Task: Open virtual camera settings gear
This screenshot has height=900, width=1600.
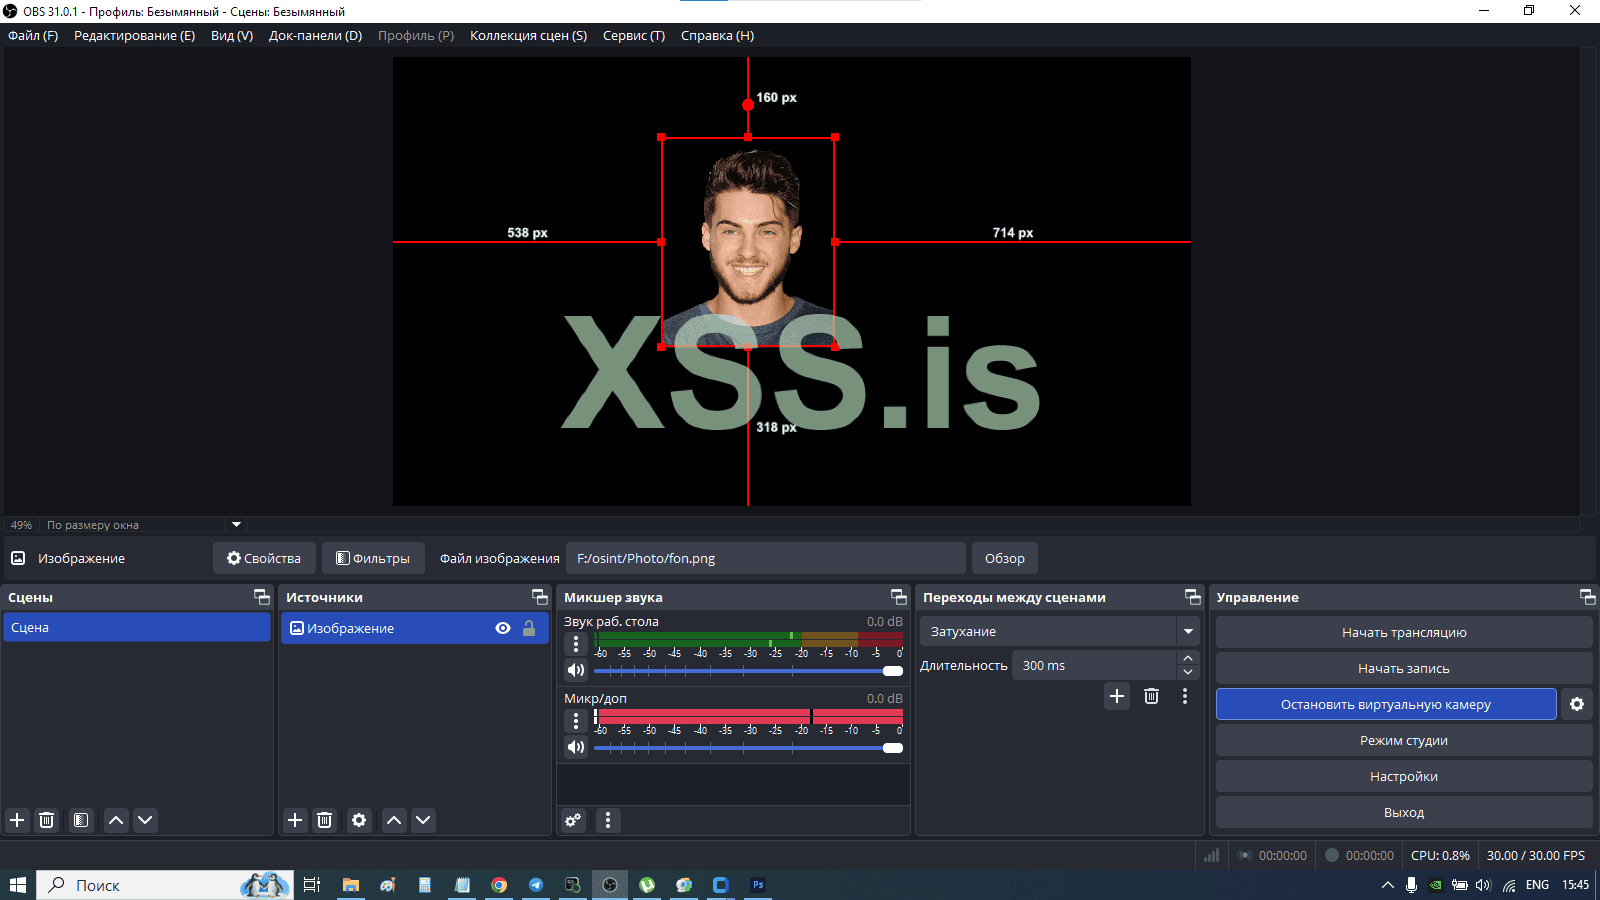Action: click(1577, 704)
